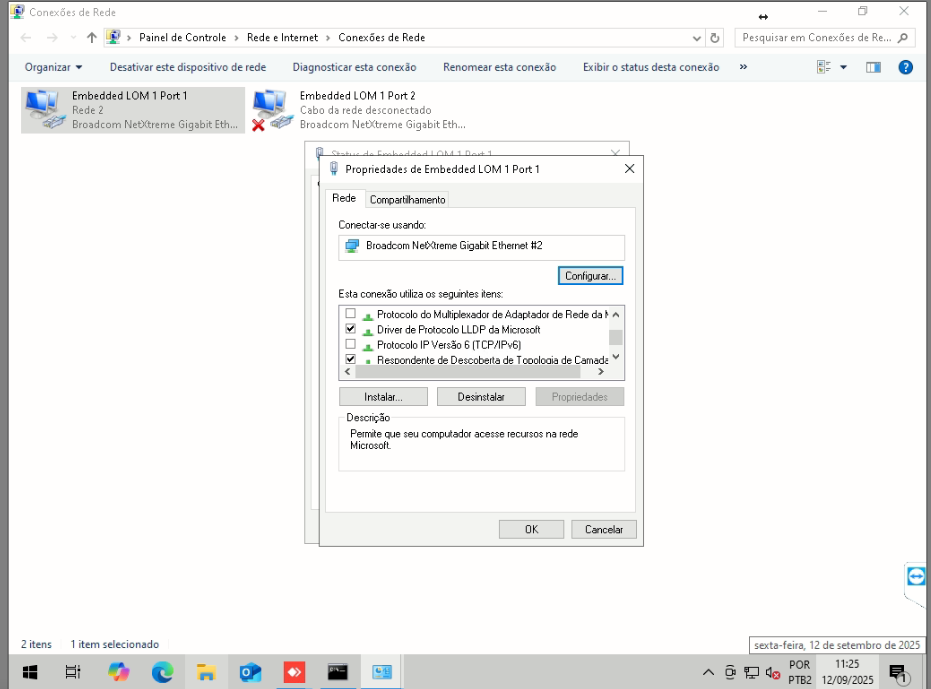This screenshot has width=931, height=689.
Task: Open the Organizar dropdown menu
Action: (x=53, y=67)
